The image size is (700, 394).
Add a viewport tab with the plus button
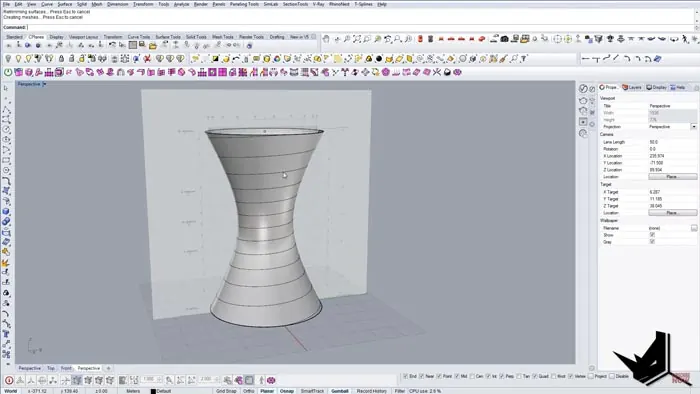coord(108,368)
